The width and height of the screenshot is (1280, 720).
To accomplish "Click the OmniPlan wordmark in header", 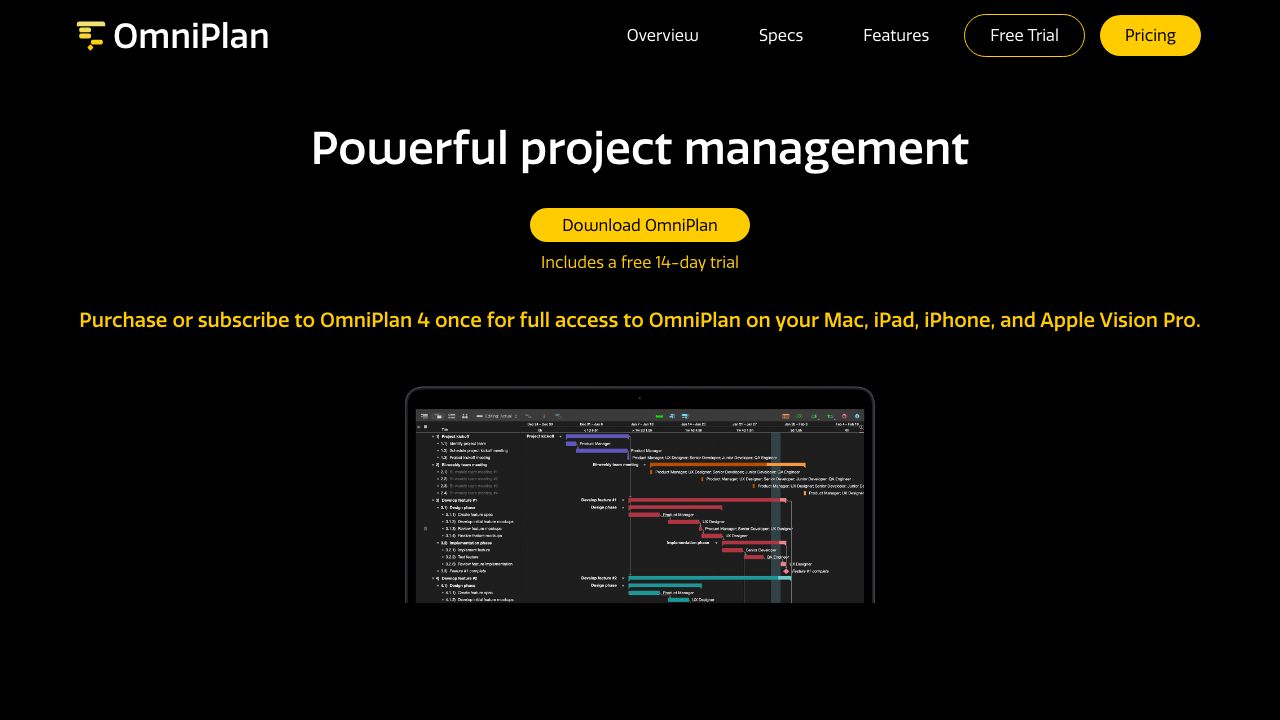I will 191,36.
